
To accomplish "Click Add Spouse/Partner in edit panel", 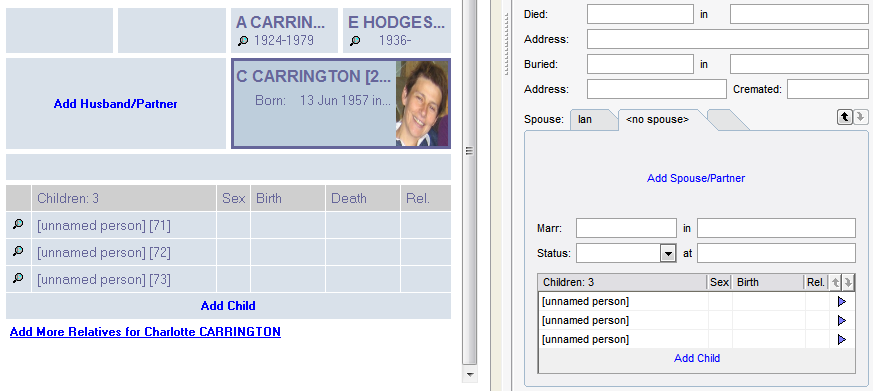I will coord(696,178).
